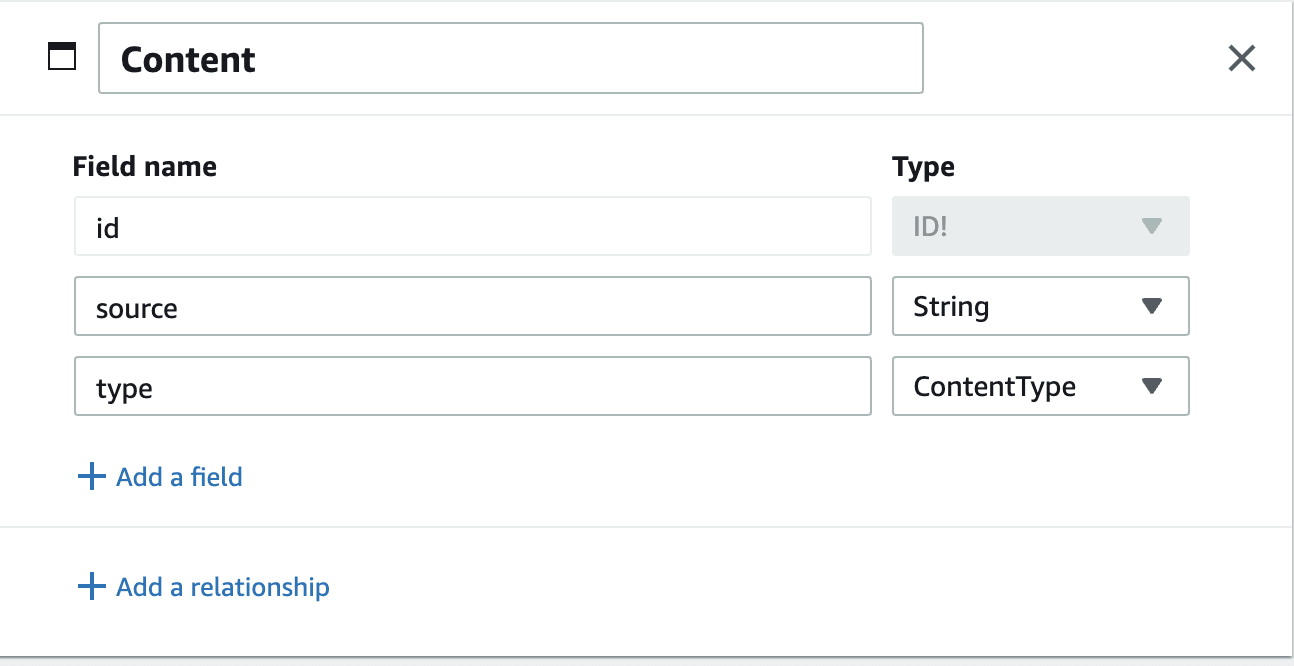Click the Type column header label
Image resolution: width=1294 pixels, height=666 pixels.
pyautogui.click(x=923, y=167)
